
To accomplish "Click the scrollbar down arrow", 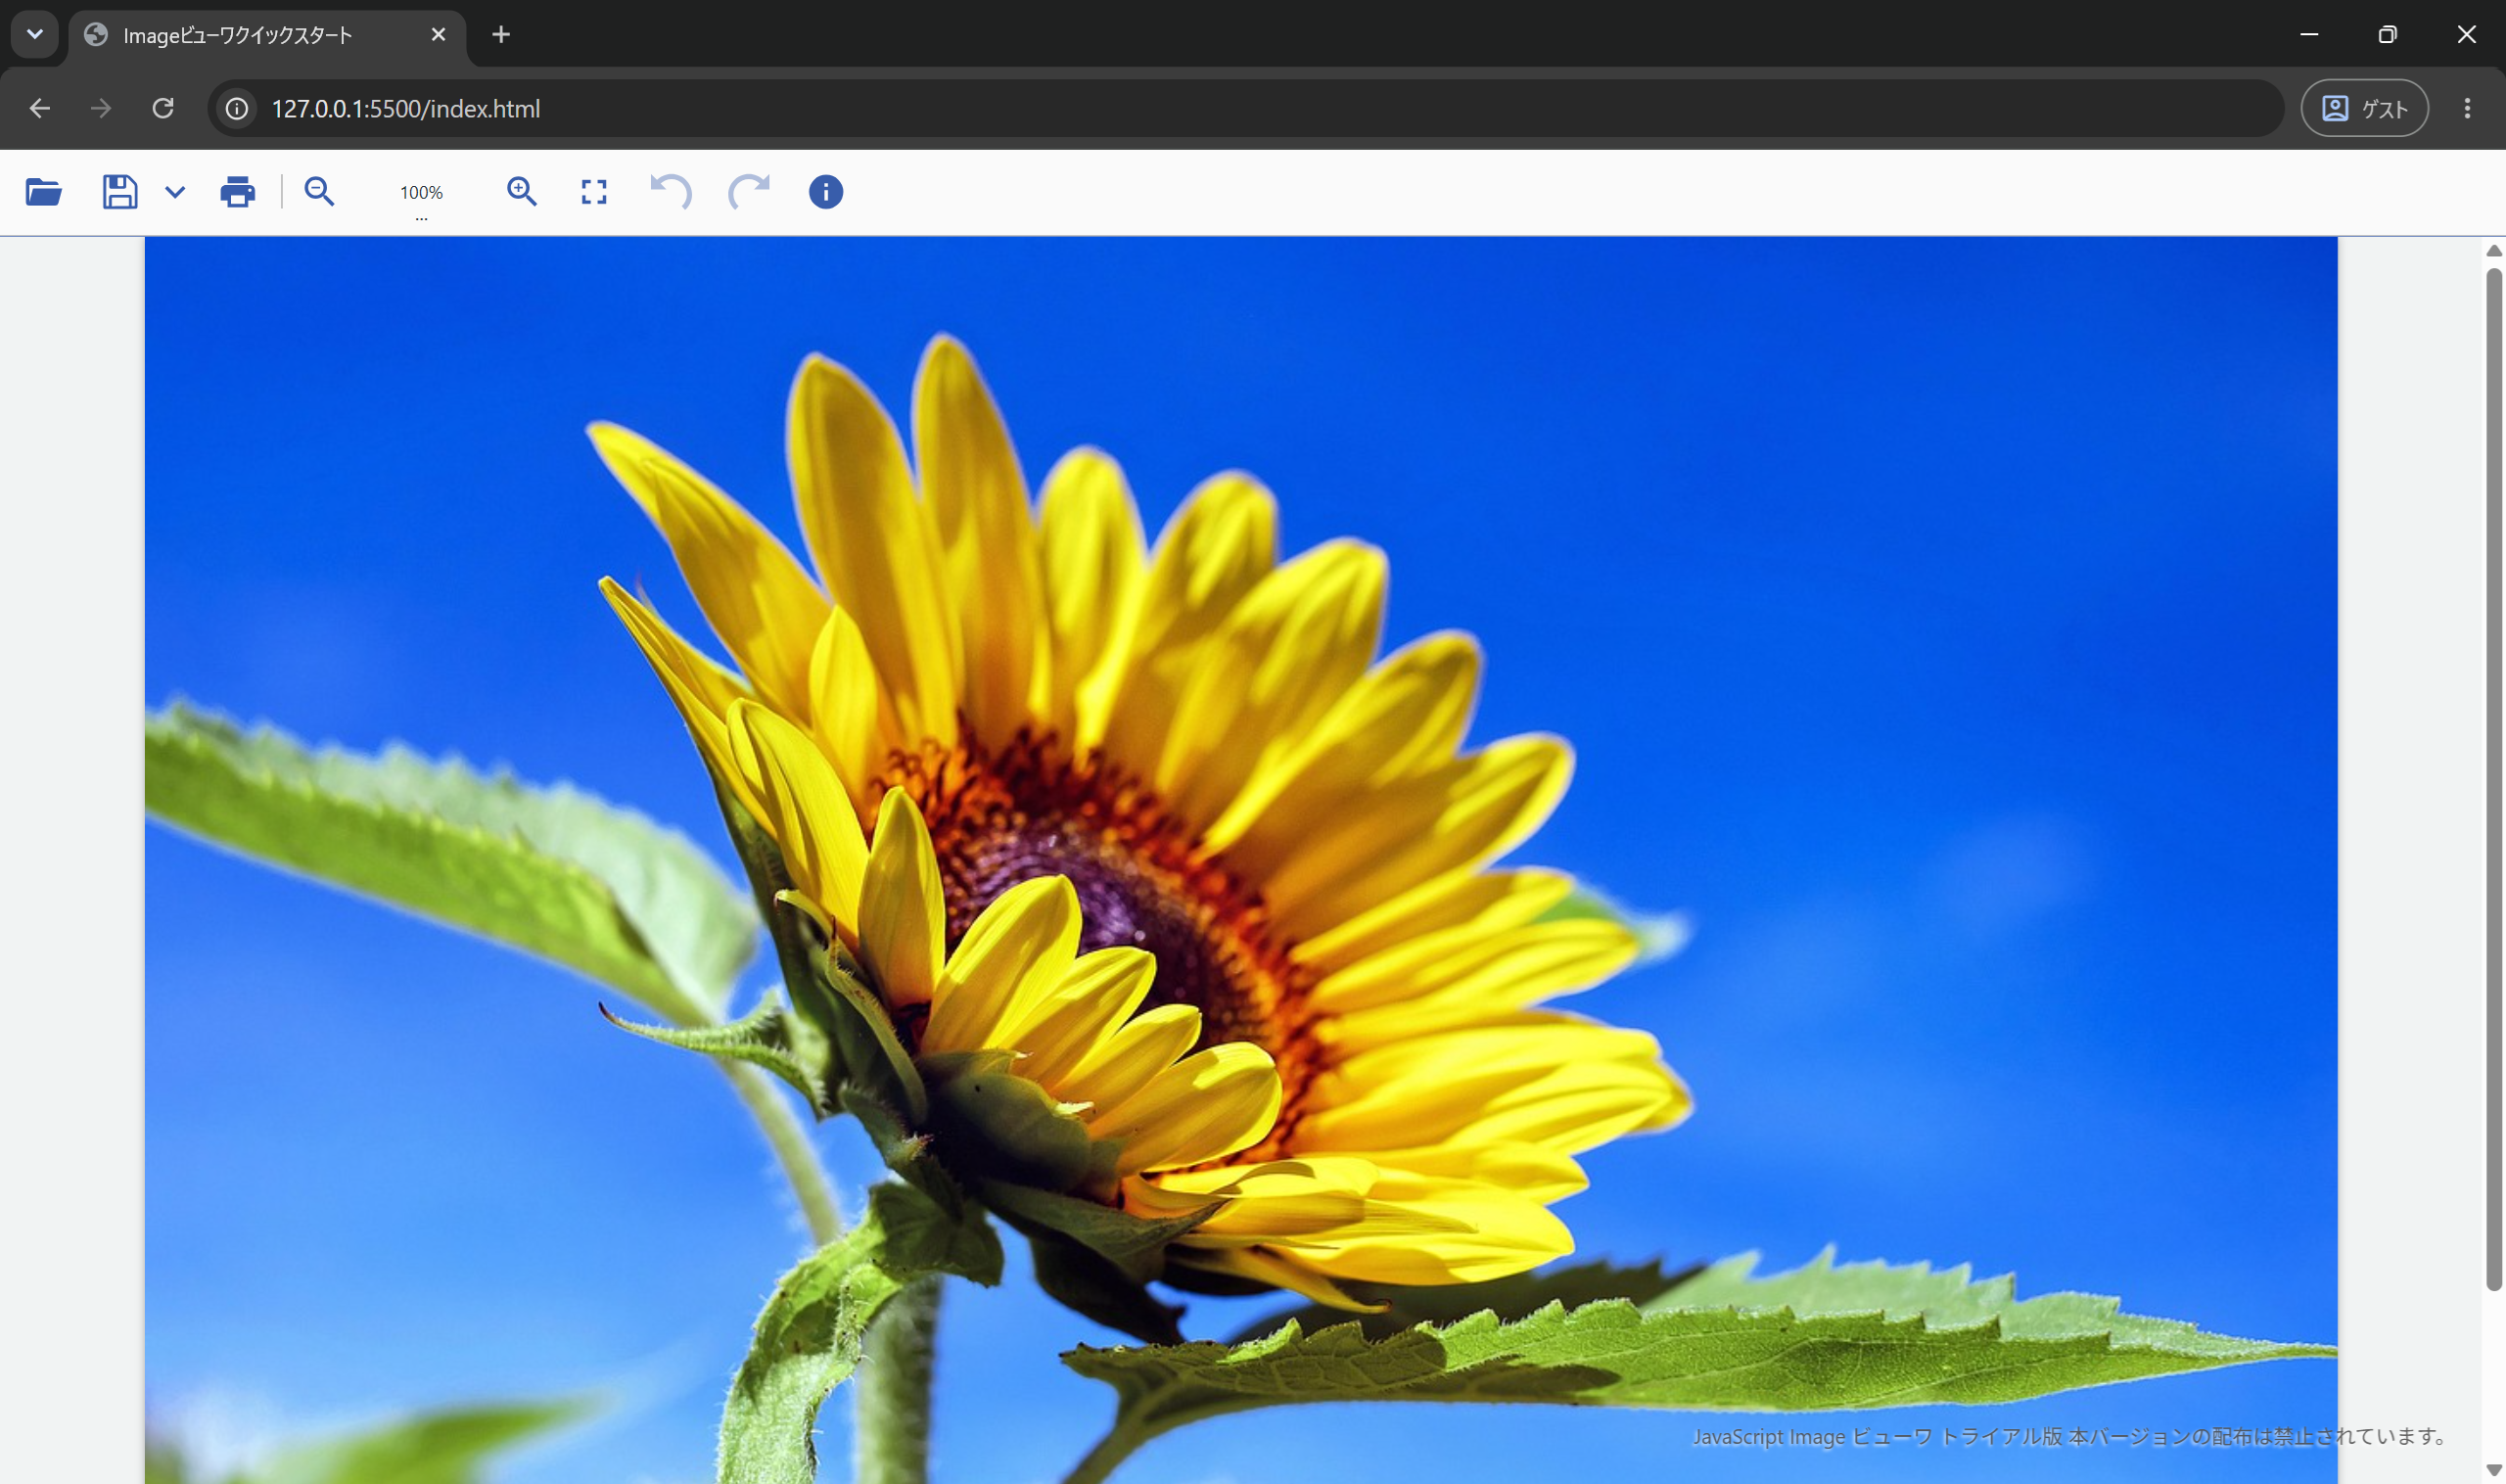I will pos(2494,1469).
